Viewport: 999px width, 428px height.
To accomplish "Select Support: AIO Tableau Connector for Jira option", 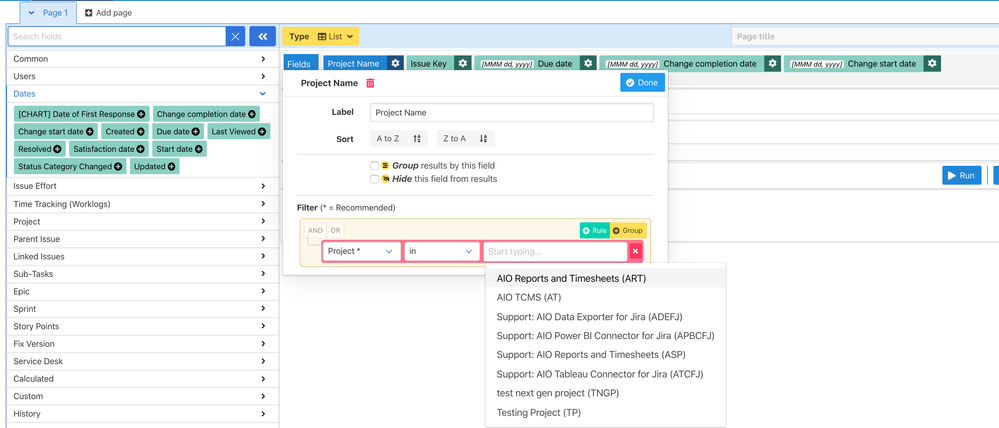I will tap(605, 374).
